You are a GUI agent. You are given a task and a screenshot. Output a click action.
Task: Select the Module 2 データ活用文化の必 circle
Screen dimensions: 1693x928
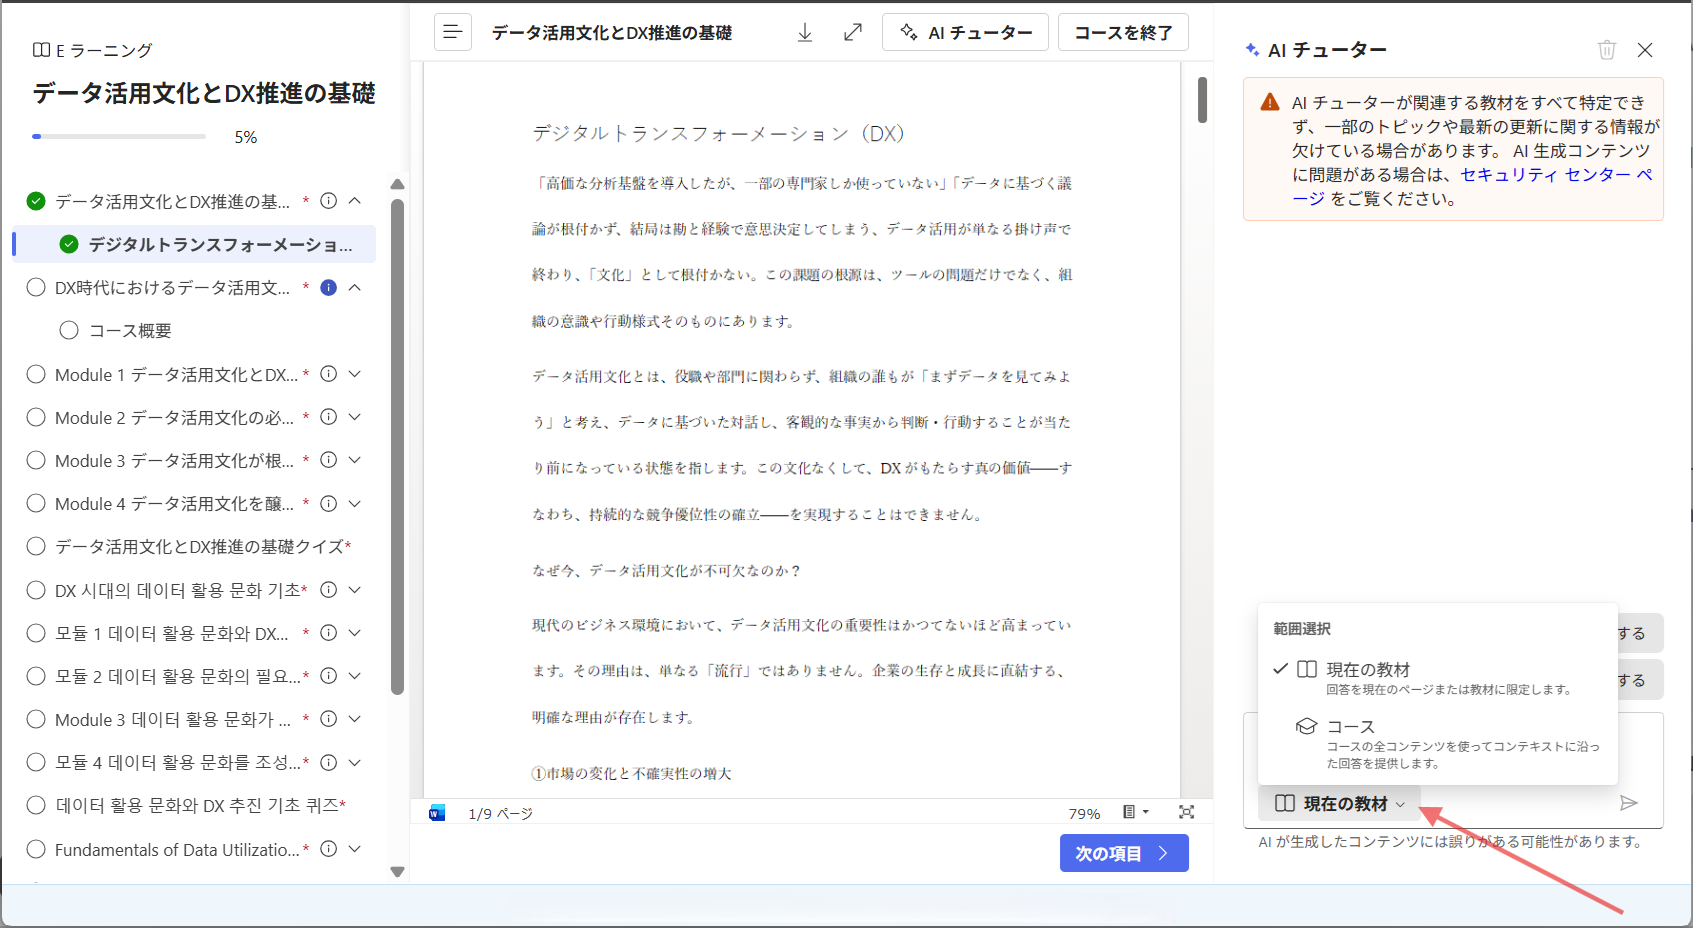(x=36, y=417)
